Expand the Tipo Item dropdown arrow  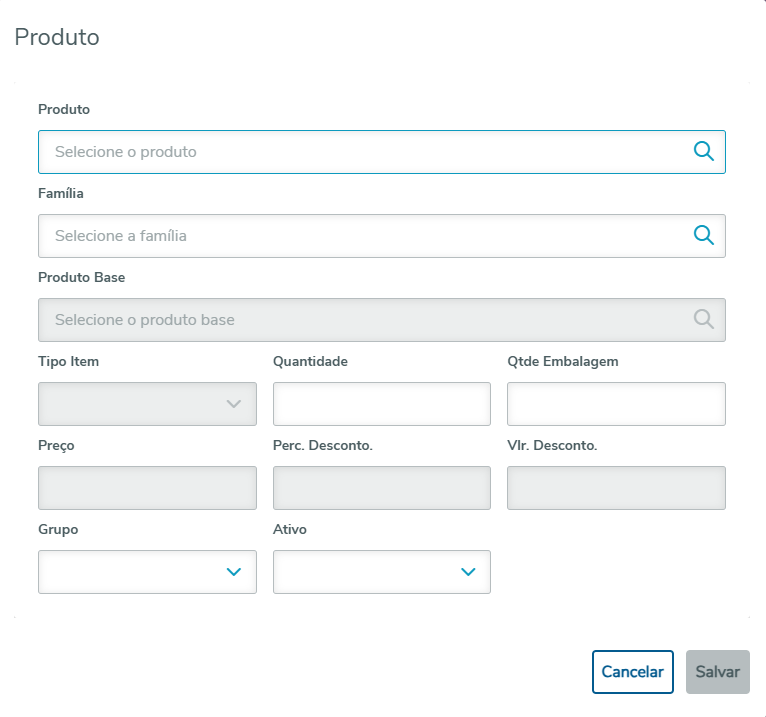click(x=234, y=404)
